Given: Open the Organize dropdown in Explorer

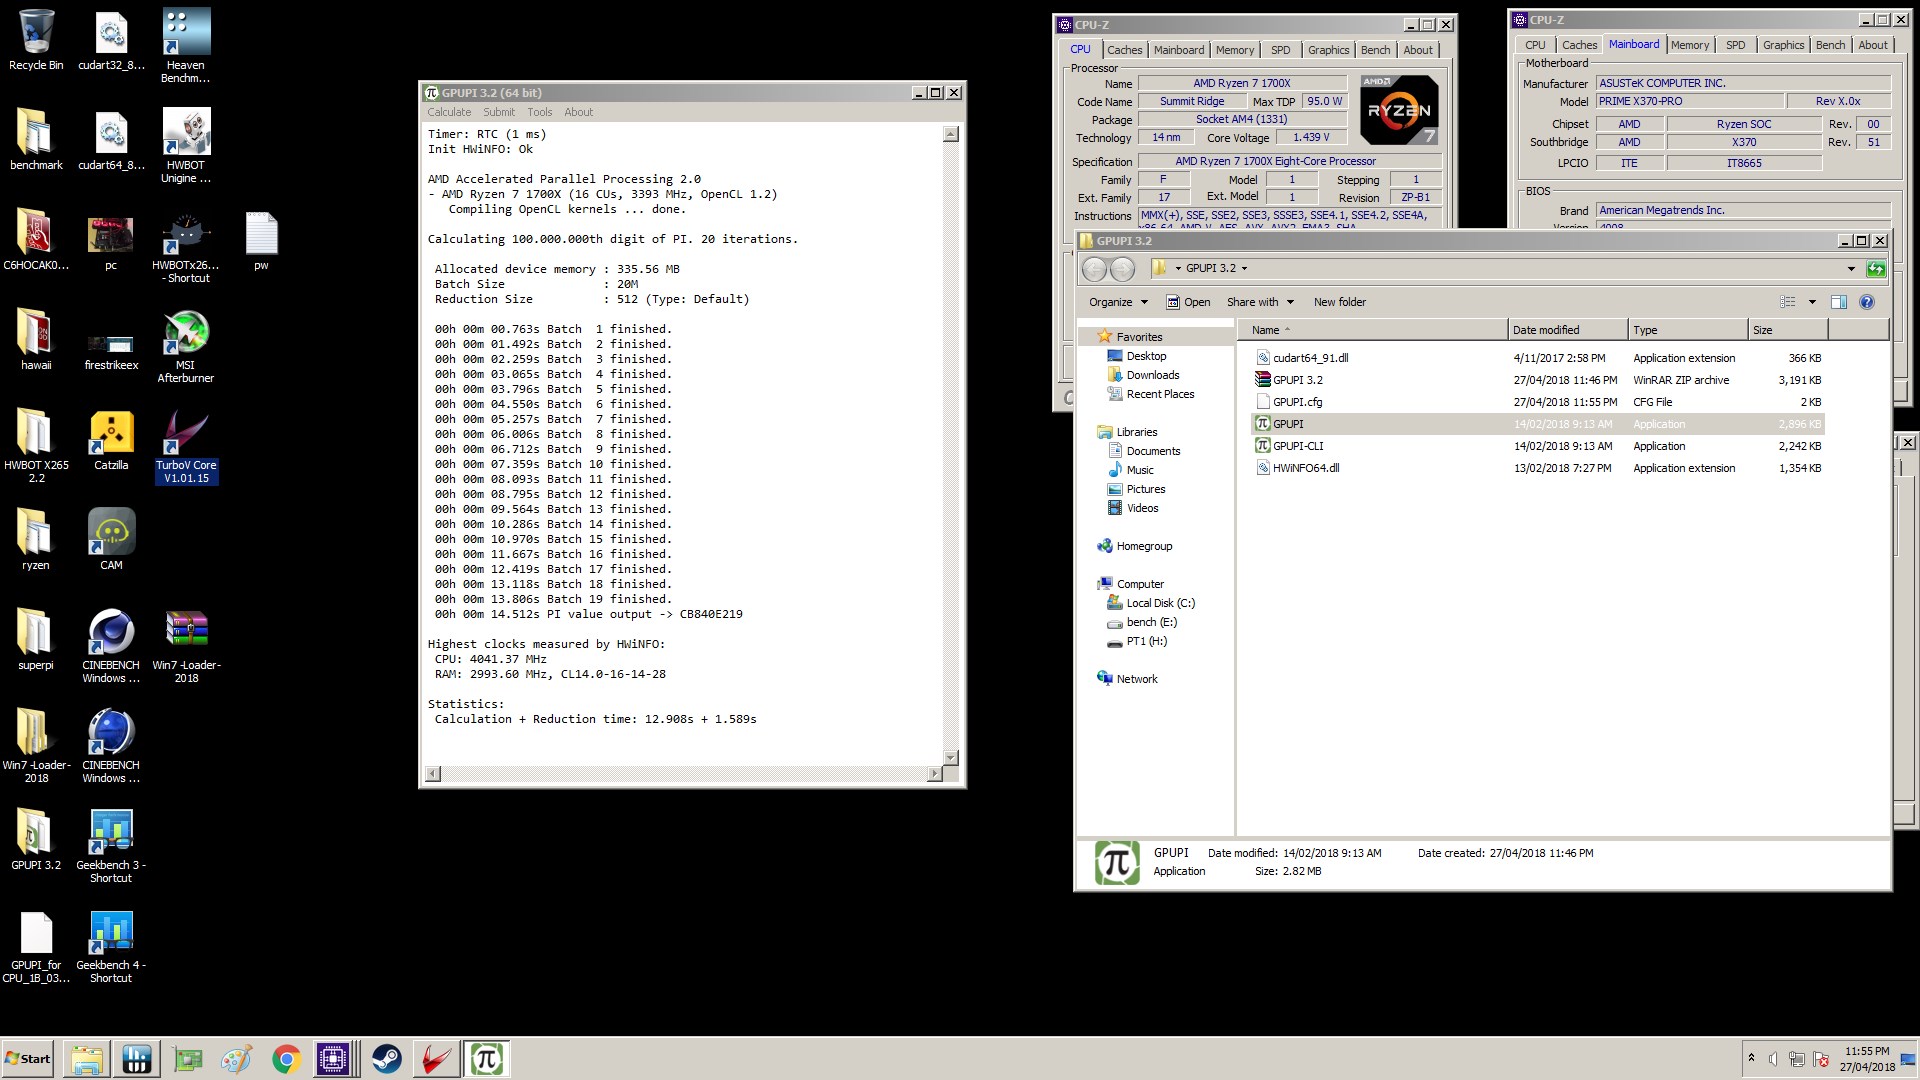Looking at the screenshot, I should click(1118, 302).
